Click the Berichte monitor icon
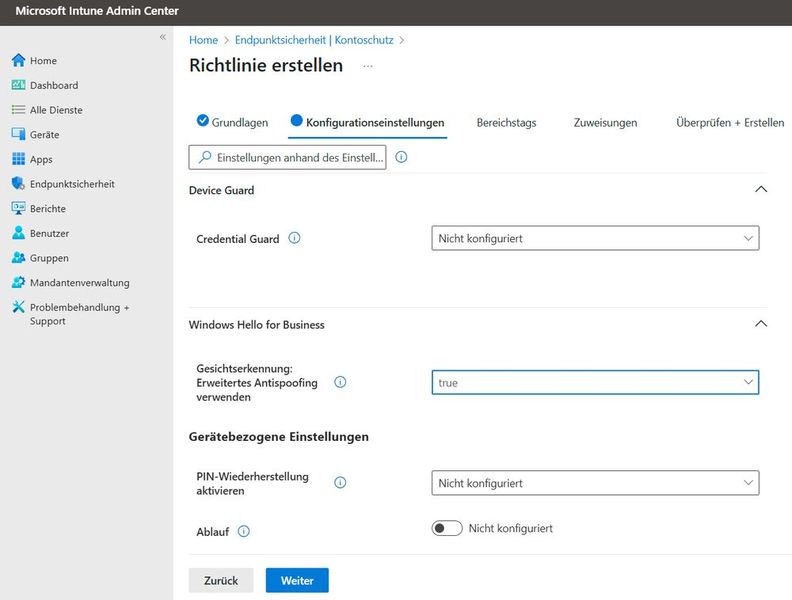 click(18, 208)
